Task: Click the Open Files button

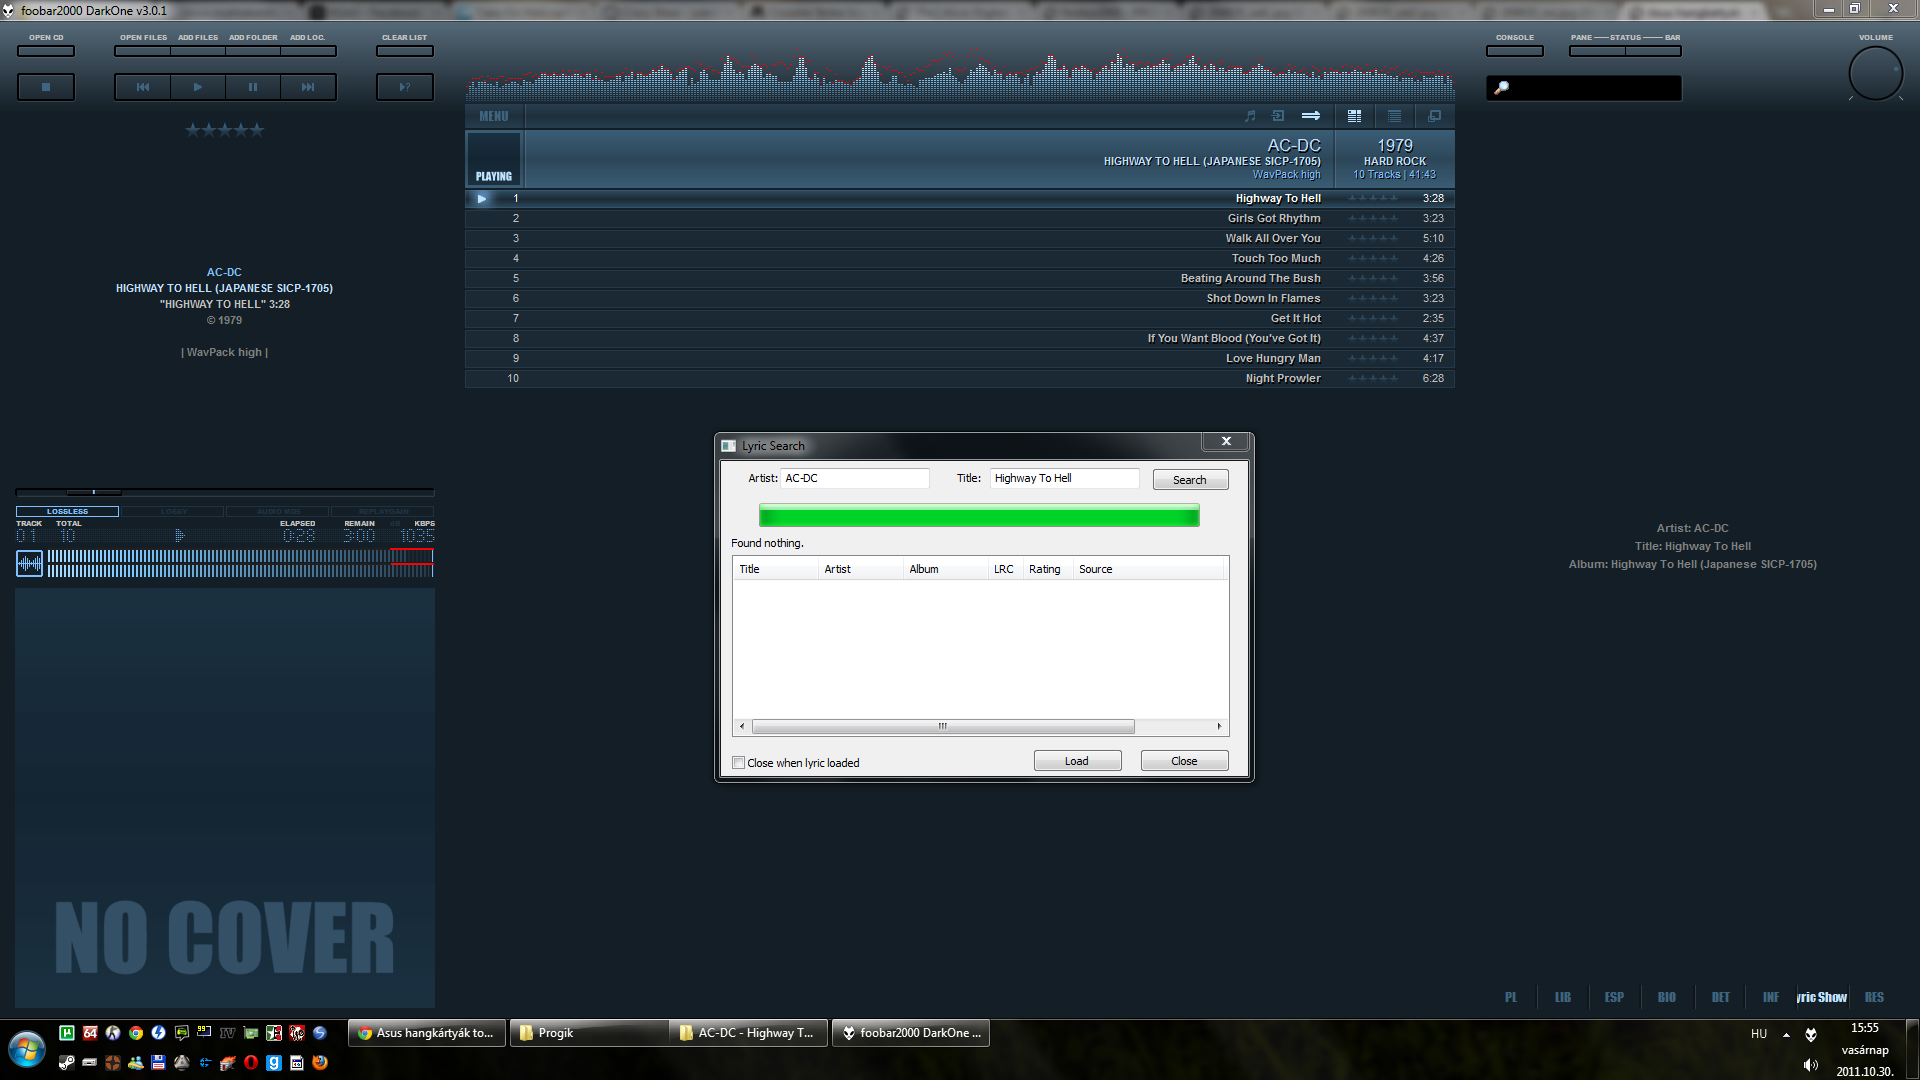Action: 143,51
